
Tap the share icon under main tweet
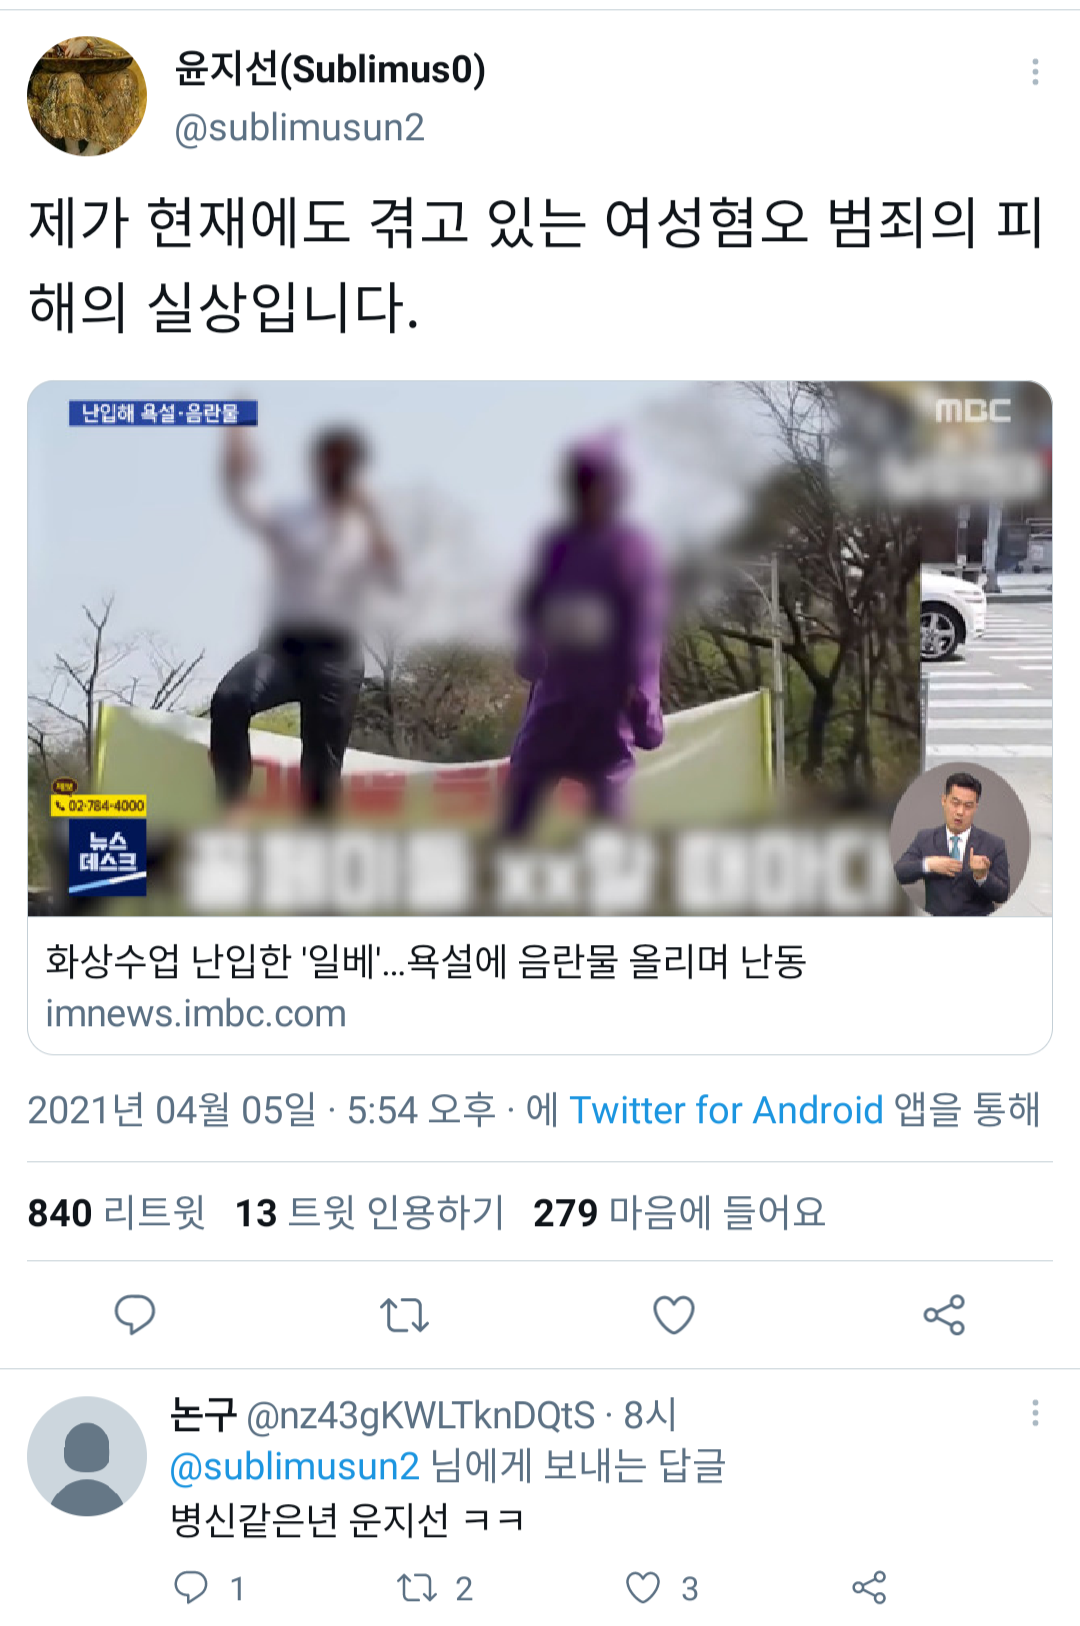[944, 1314]
